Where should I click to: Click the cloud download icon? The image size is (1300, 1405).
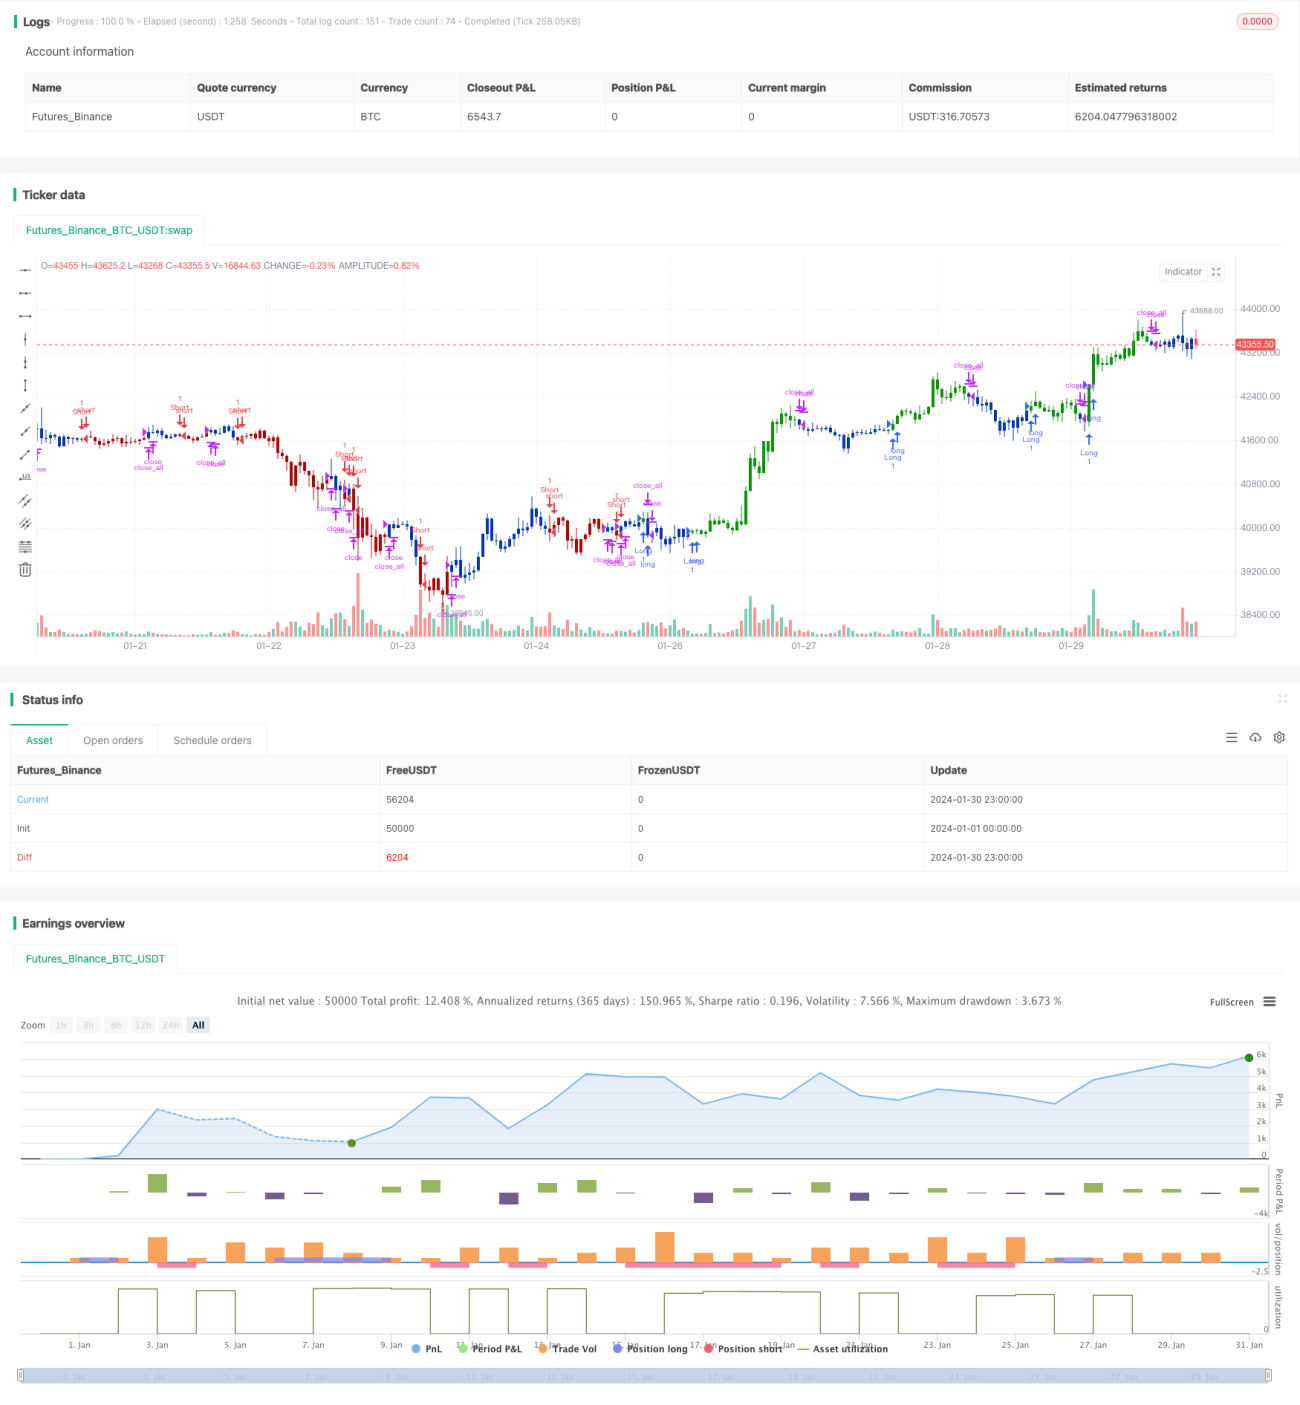(x=1255, y=738)
